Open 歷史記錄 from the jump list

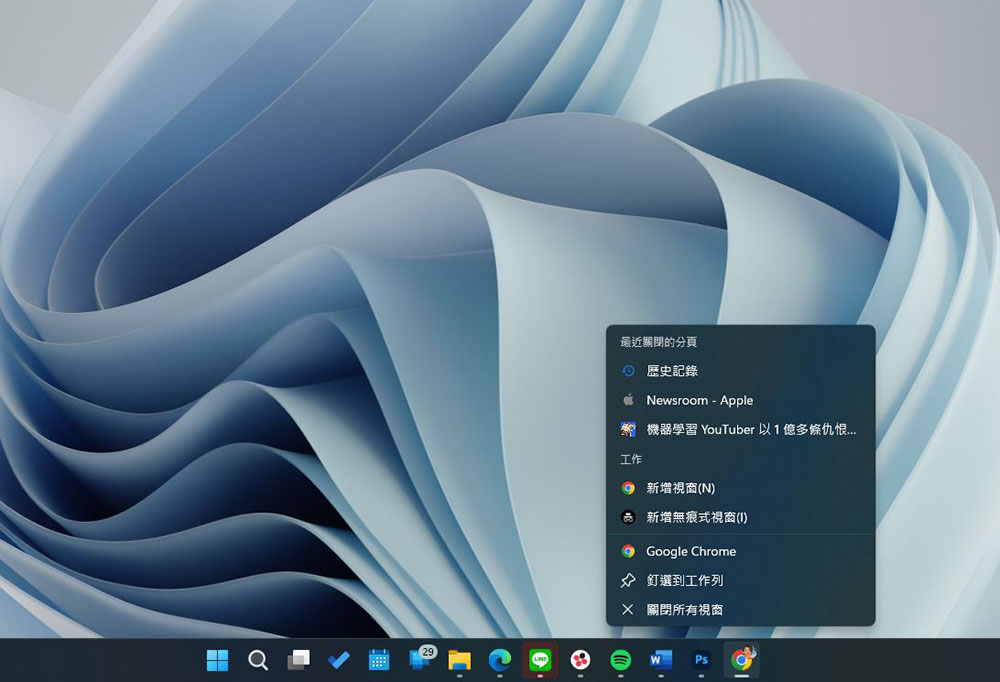672,371
